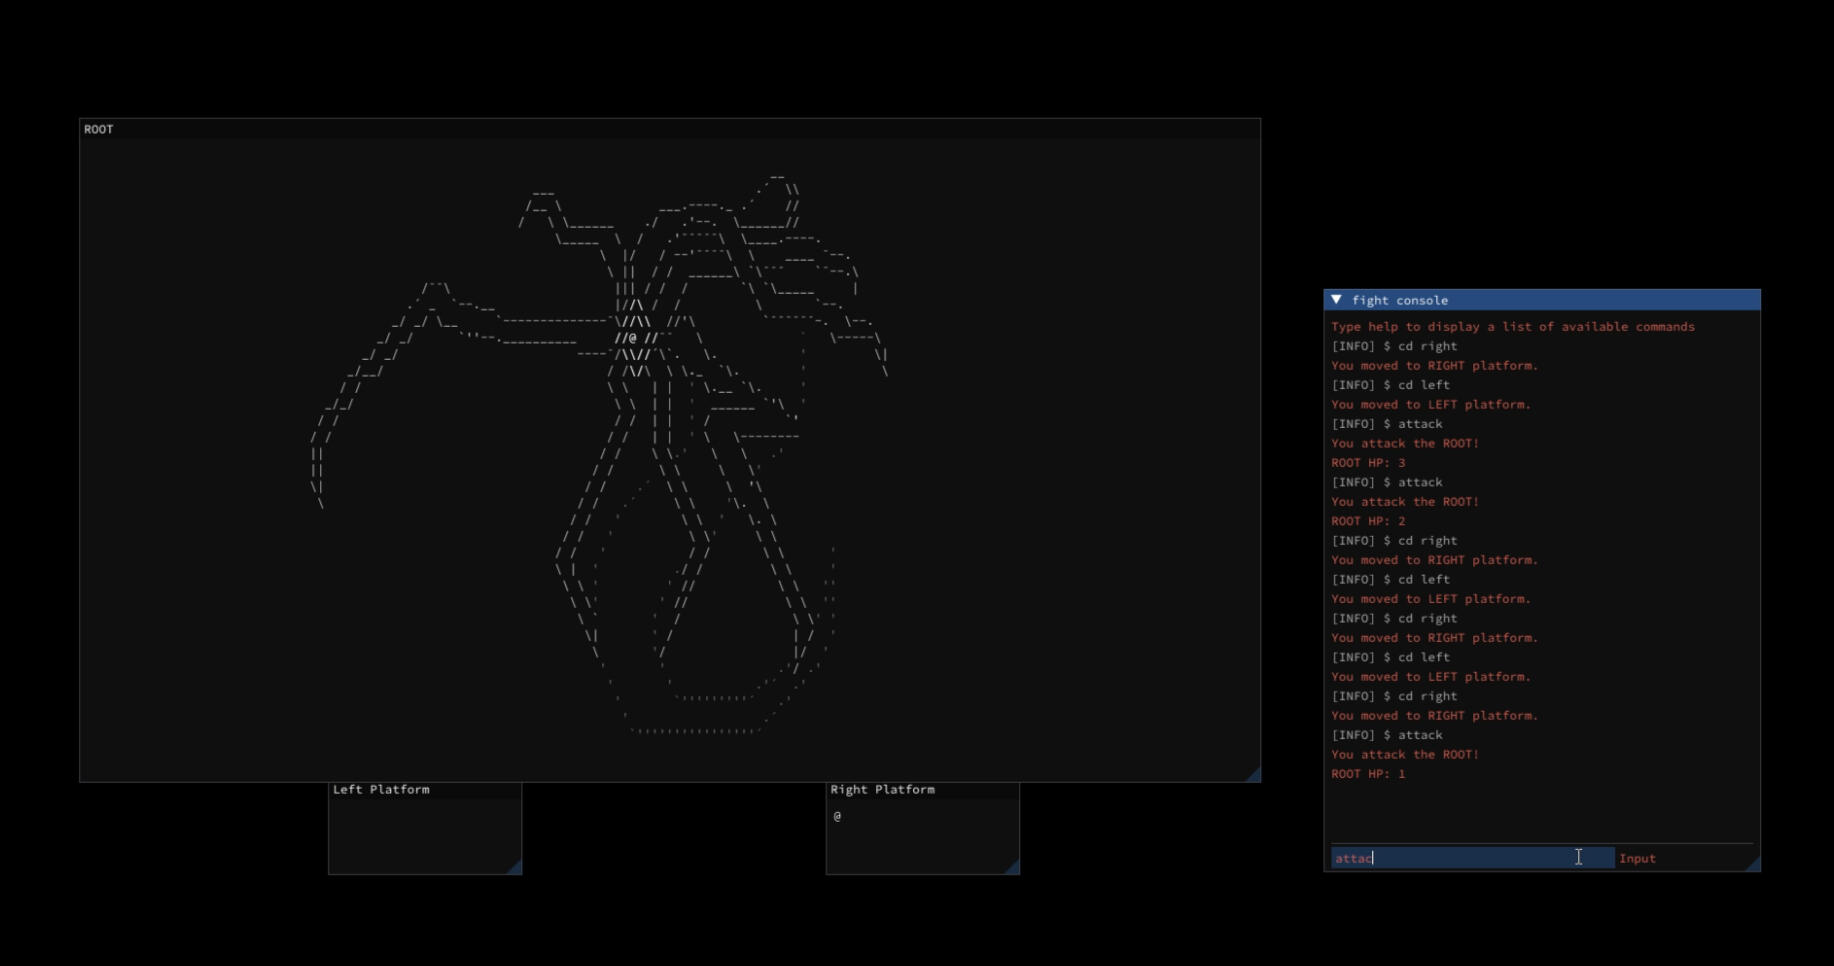Click the ROOT window's corner resize grip
This screenshot has width=1834, height=966.
[1254, 775]
